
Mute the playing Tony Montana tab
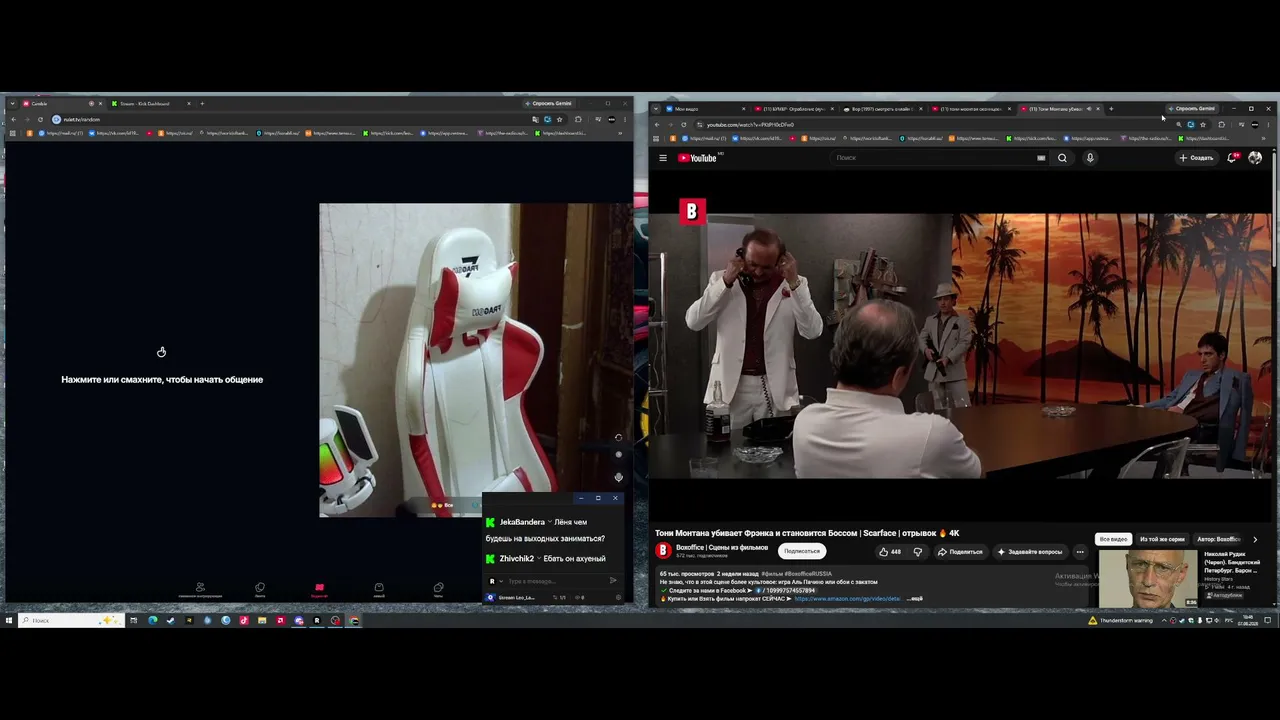point(1088,109)
